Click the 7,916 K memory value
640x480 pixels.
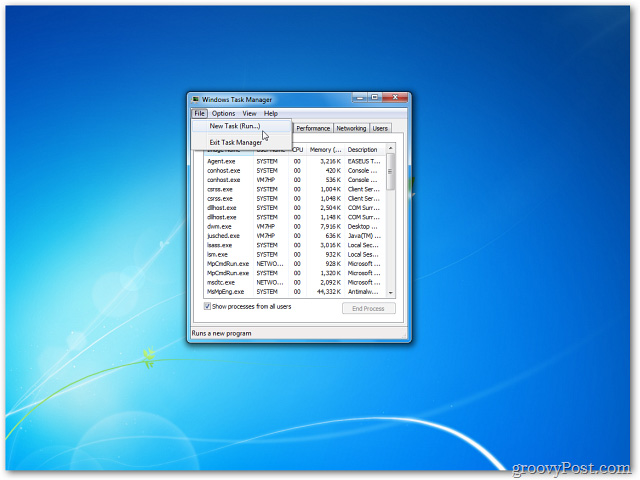click(331, 227)
